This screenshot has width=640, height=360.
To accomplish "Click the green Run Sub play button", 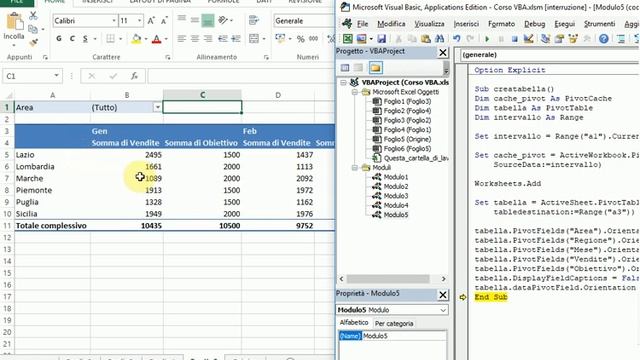I will 487,39.
